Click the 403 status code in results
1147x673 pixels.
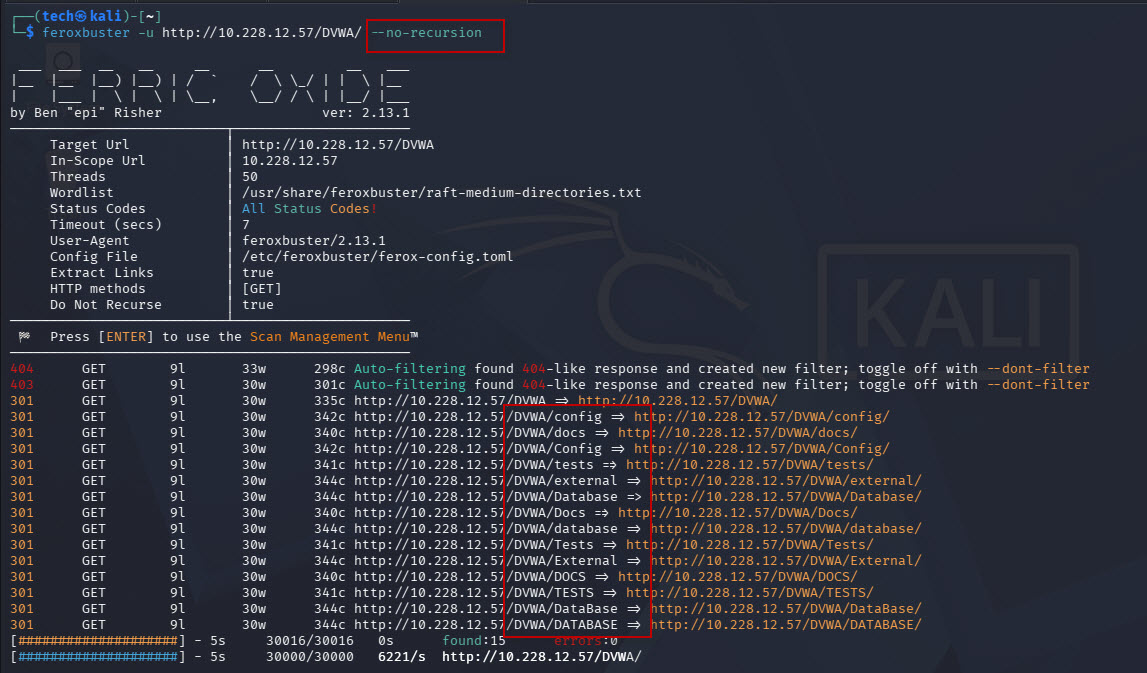(x=22, y=385)
